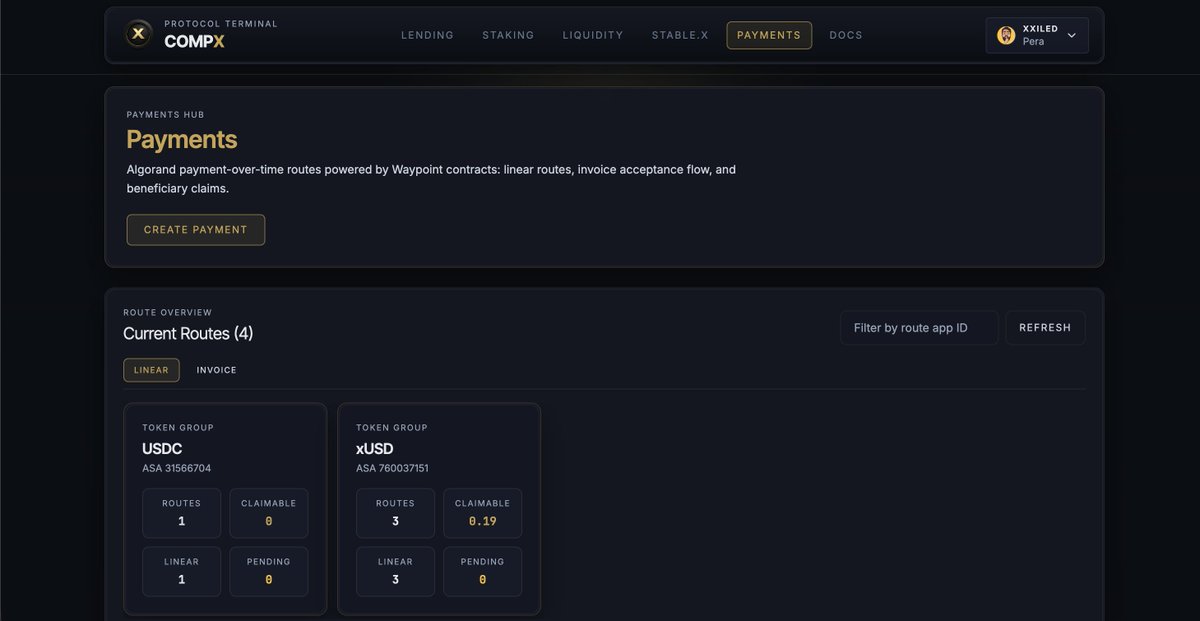Go to the Liquidity nav tab

592,35
